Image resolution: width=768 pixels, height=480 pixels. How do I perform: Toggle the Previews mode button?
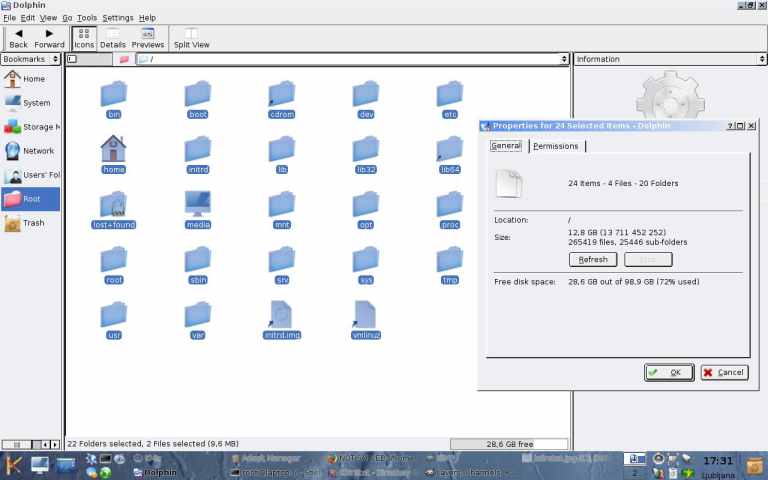coord(148,38)
